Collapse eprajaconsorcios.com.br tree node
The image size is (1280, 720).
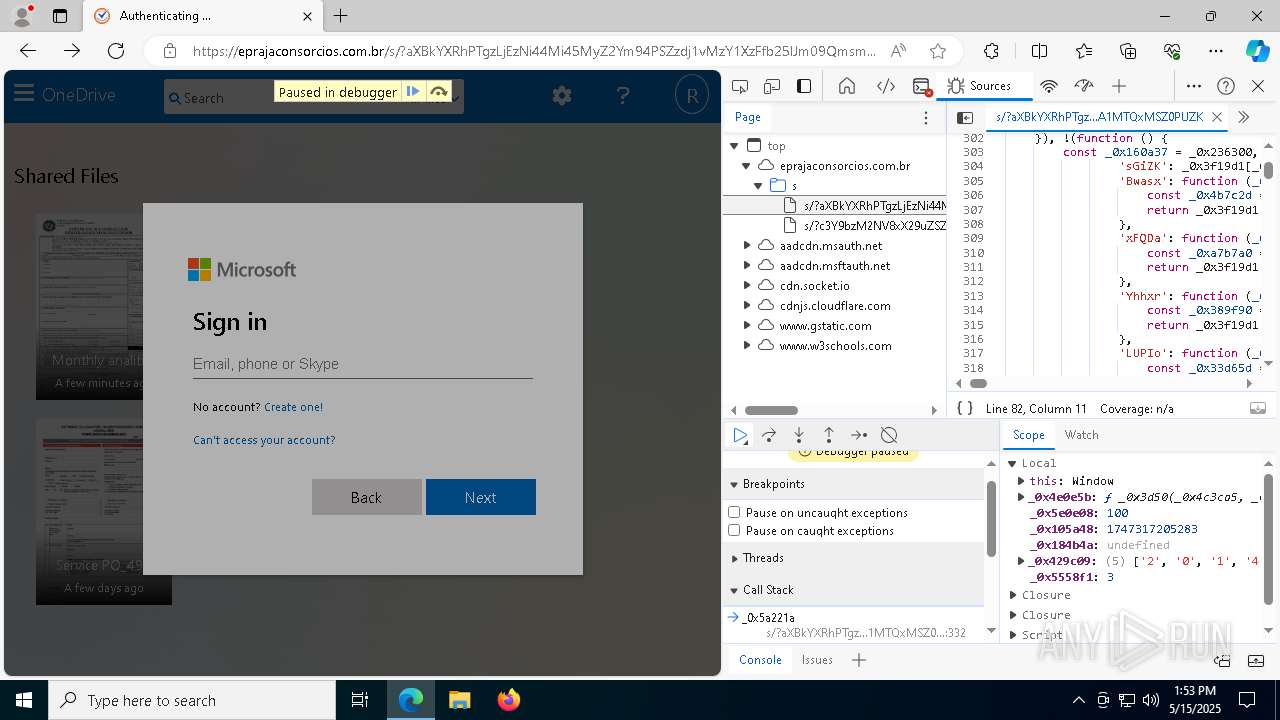tap(746, 165)
